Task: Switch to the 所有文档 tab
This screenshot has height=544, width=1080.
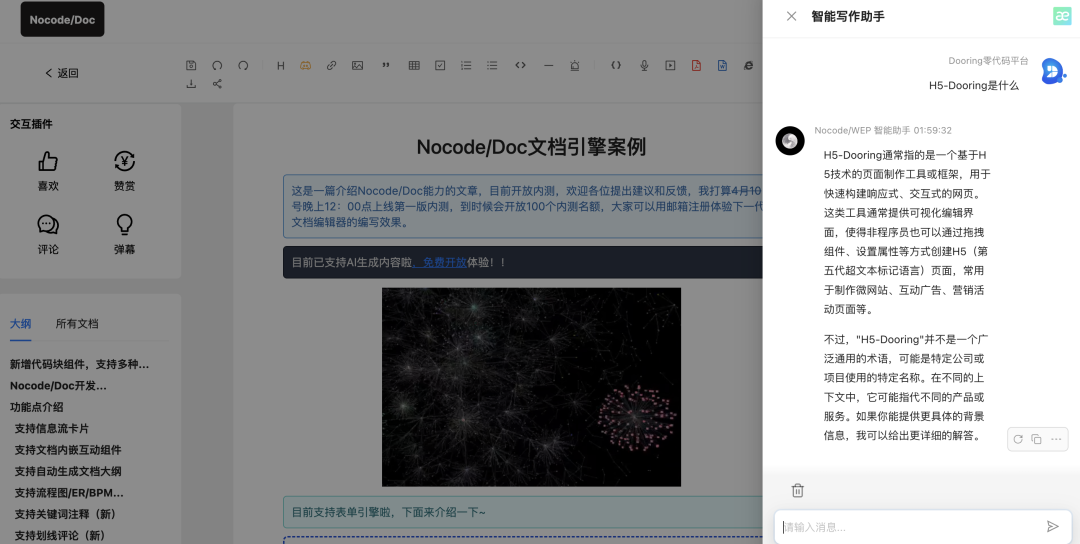Action: click(77, 324)
